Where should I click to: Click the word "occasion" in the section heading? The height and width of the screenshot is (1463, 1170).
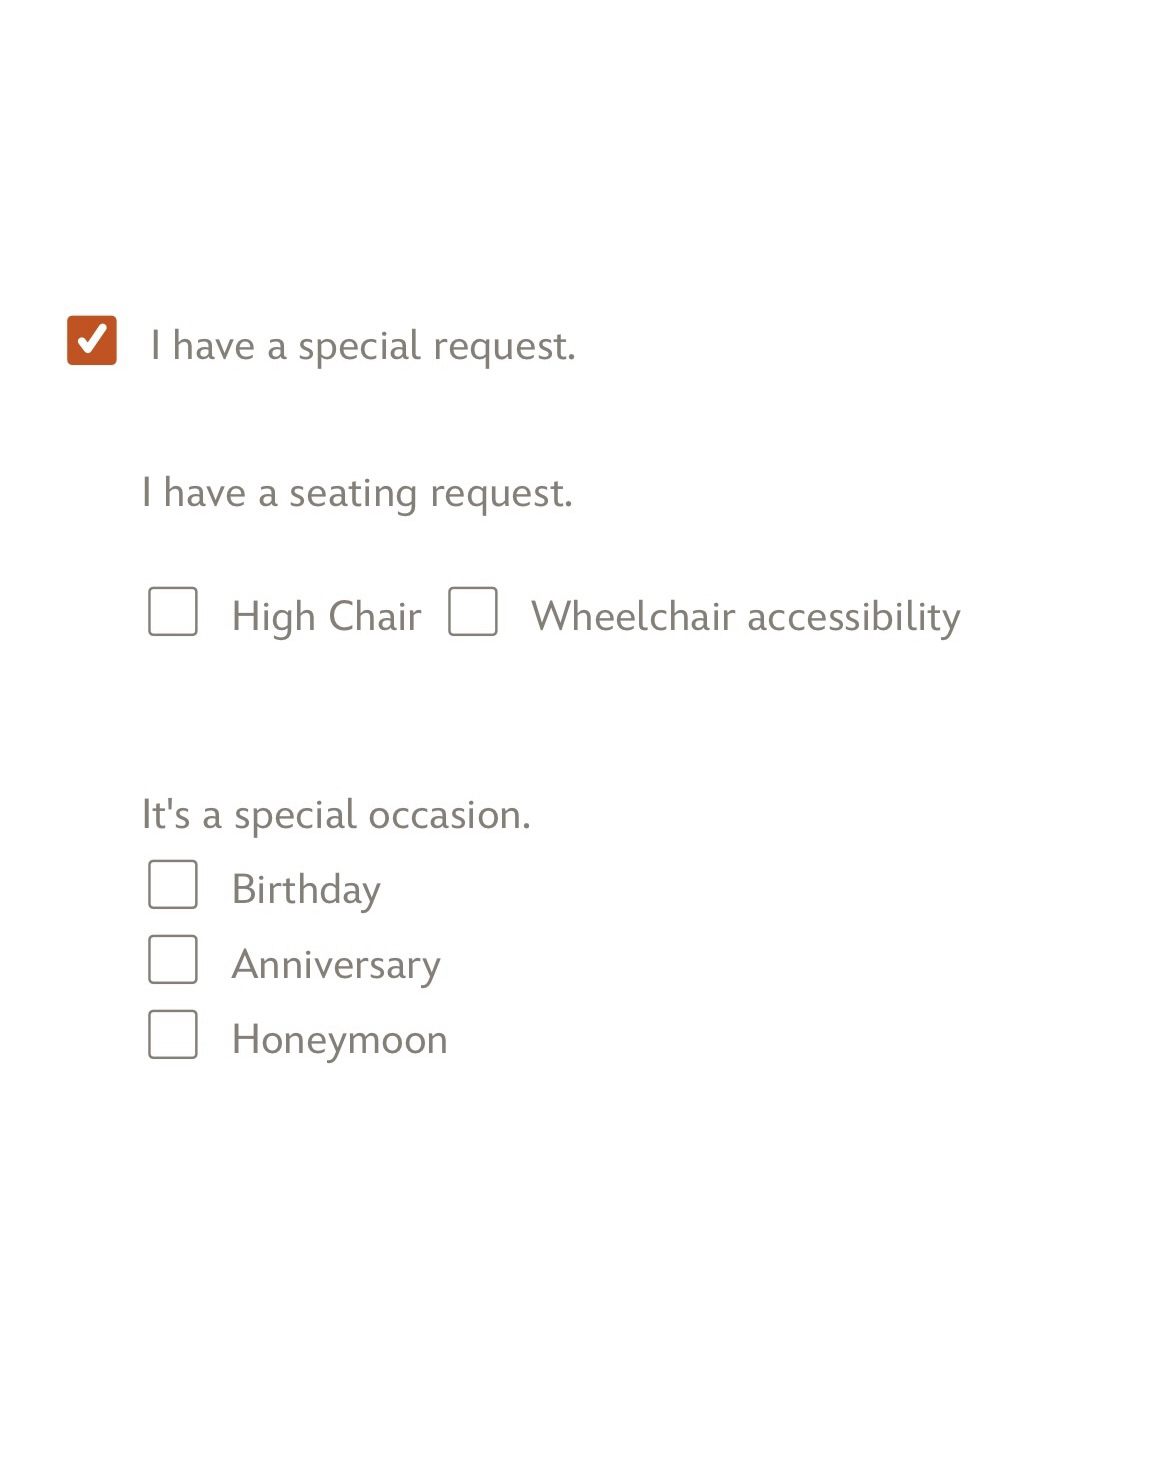click(447, 815)
